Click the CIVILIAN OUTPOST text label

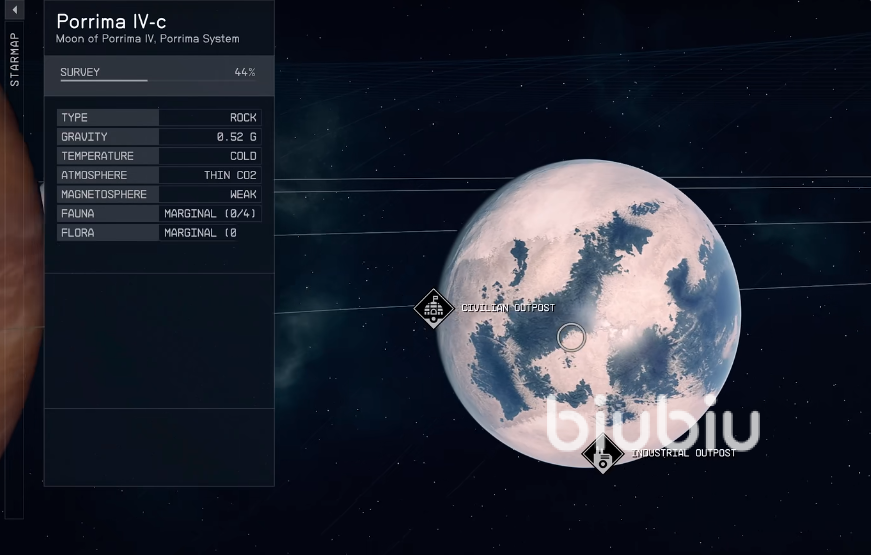click(x=507, y=308)
